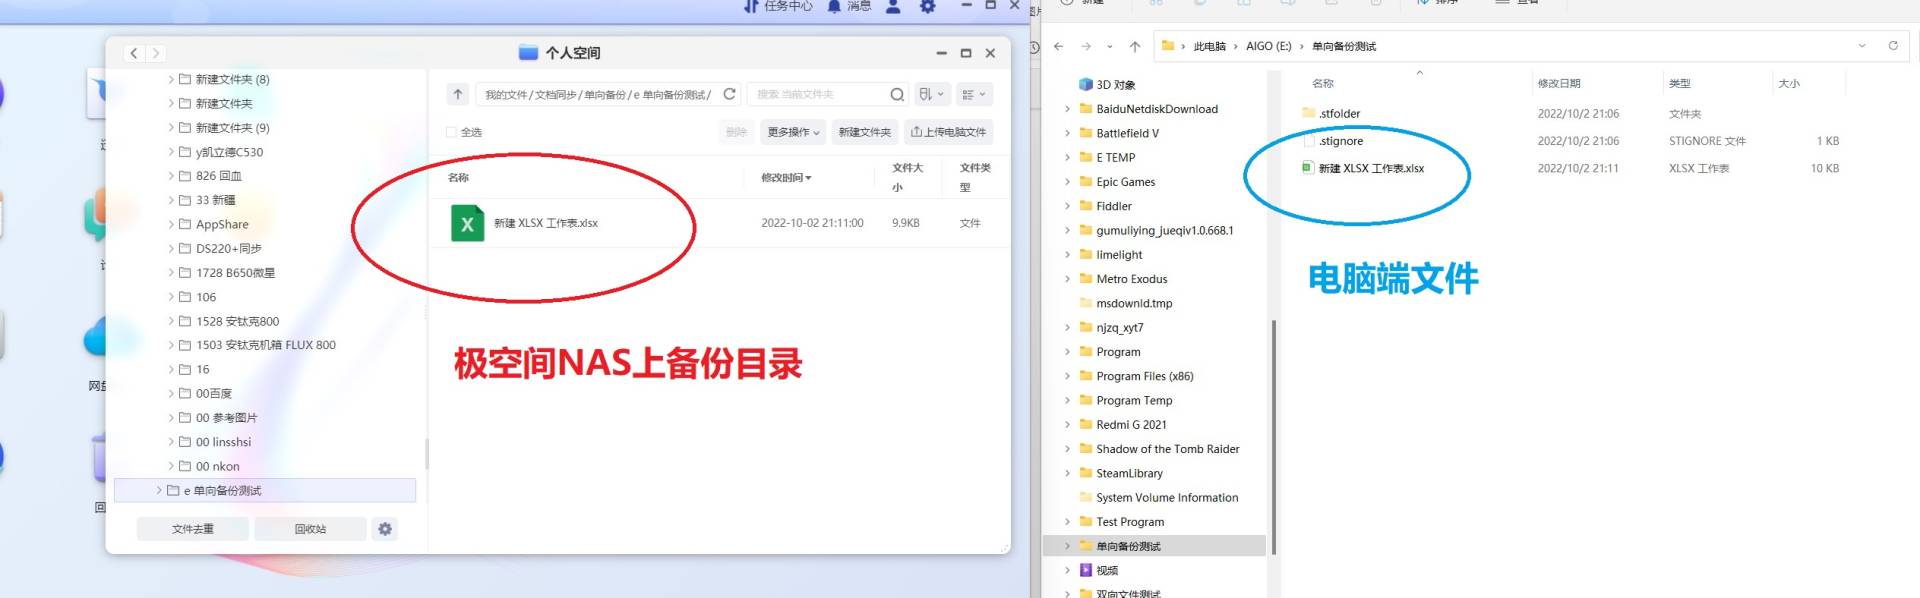This screenshot has width=1920, height=598.
Task: Select 1503 安钛克机箱 FLUX 800 folder
Action: click(x=266, y=345)
